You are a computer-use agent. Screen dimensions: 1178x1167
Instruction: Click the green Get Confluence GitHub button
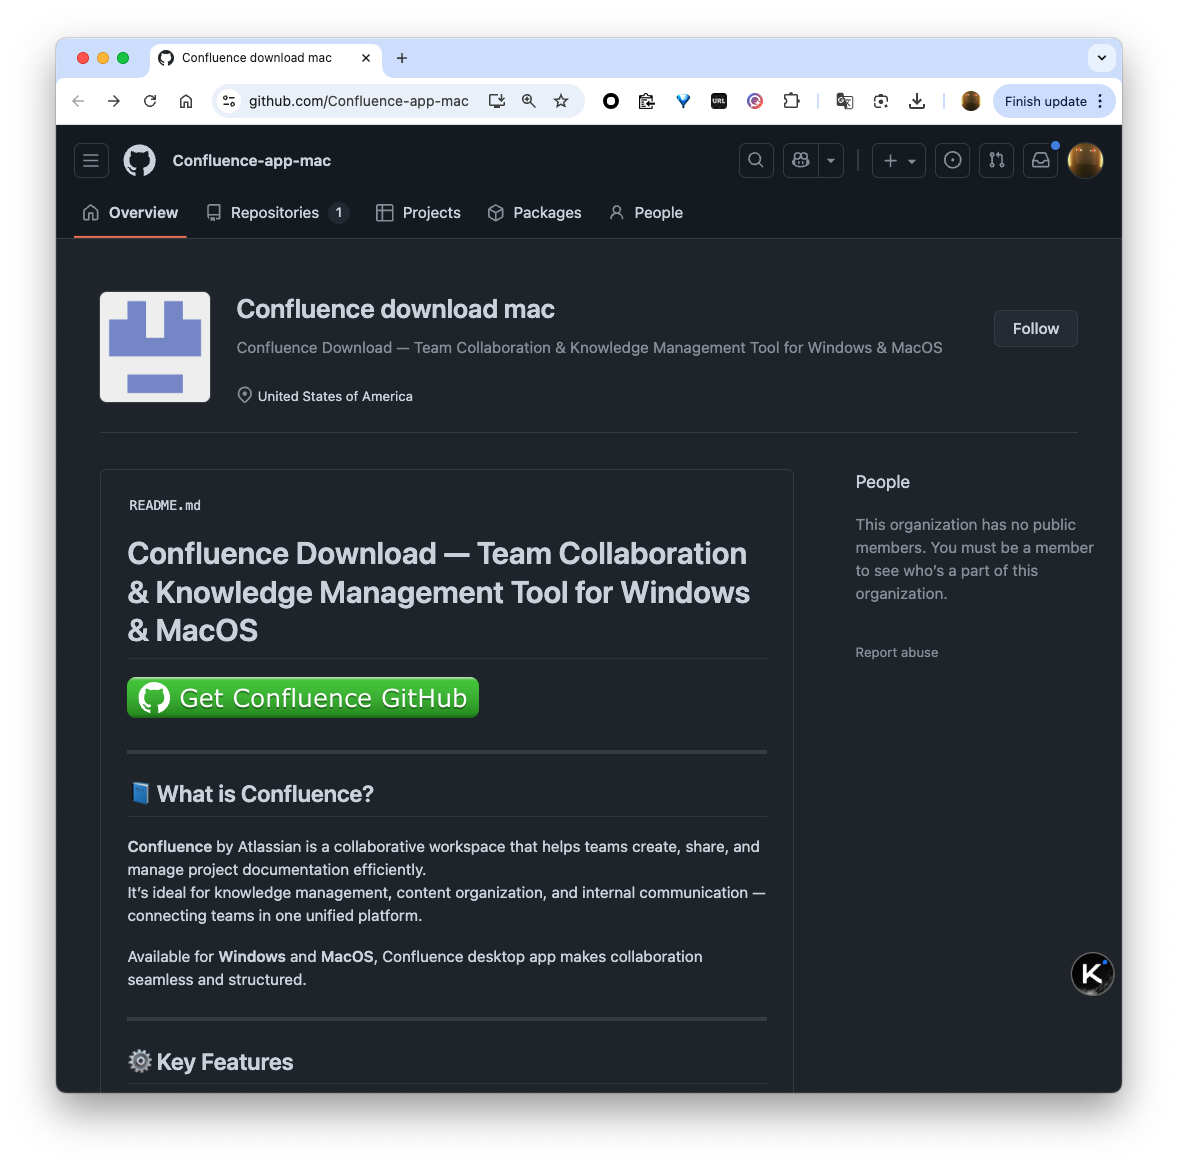pos(303,698)
